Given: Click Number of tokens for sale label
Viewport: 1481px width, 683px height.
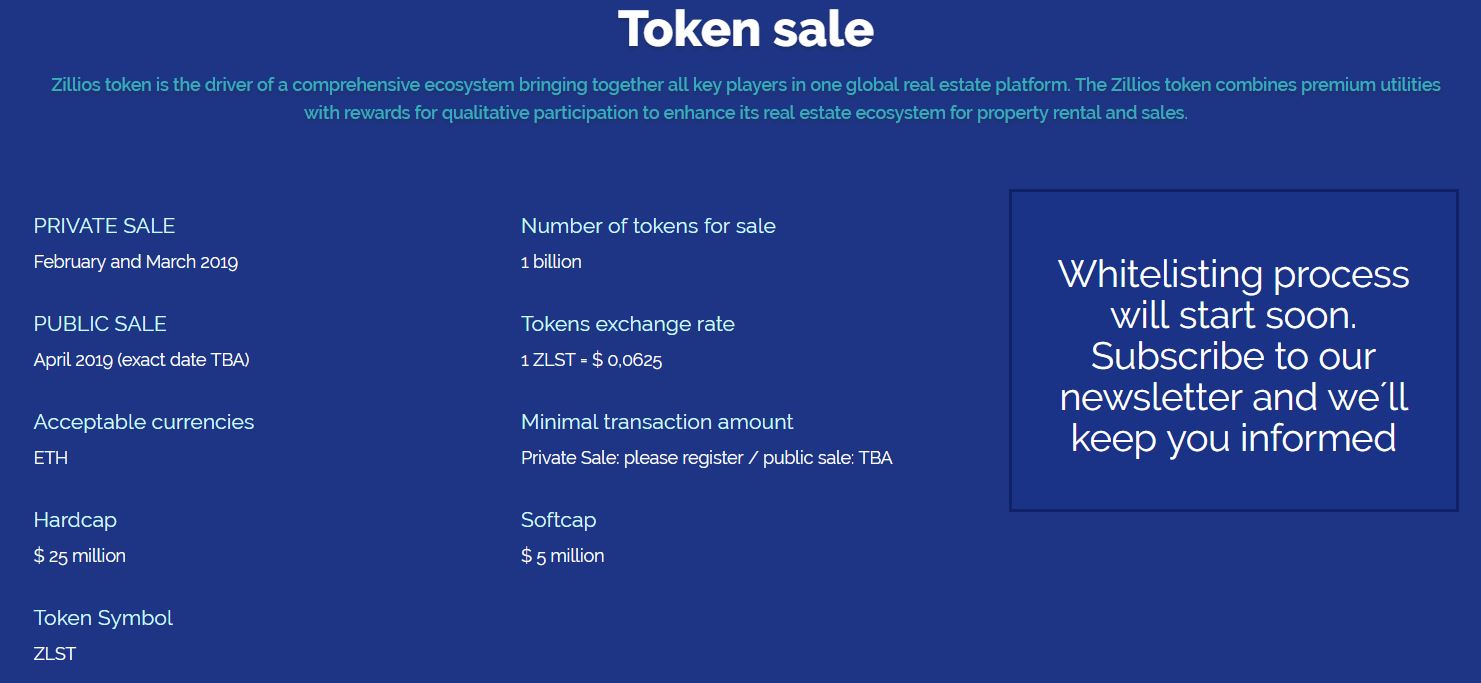Looking at the screenshot, I should [648, 226].
